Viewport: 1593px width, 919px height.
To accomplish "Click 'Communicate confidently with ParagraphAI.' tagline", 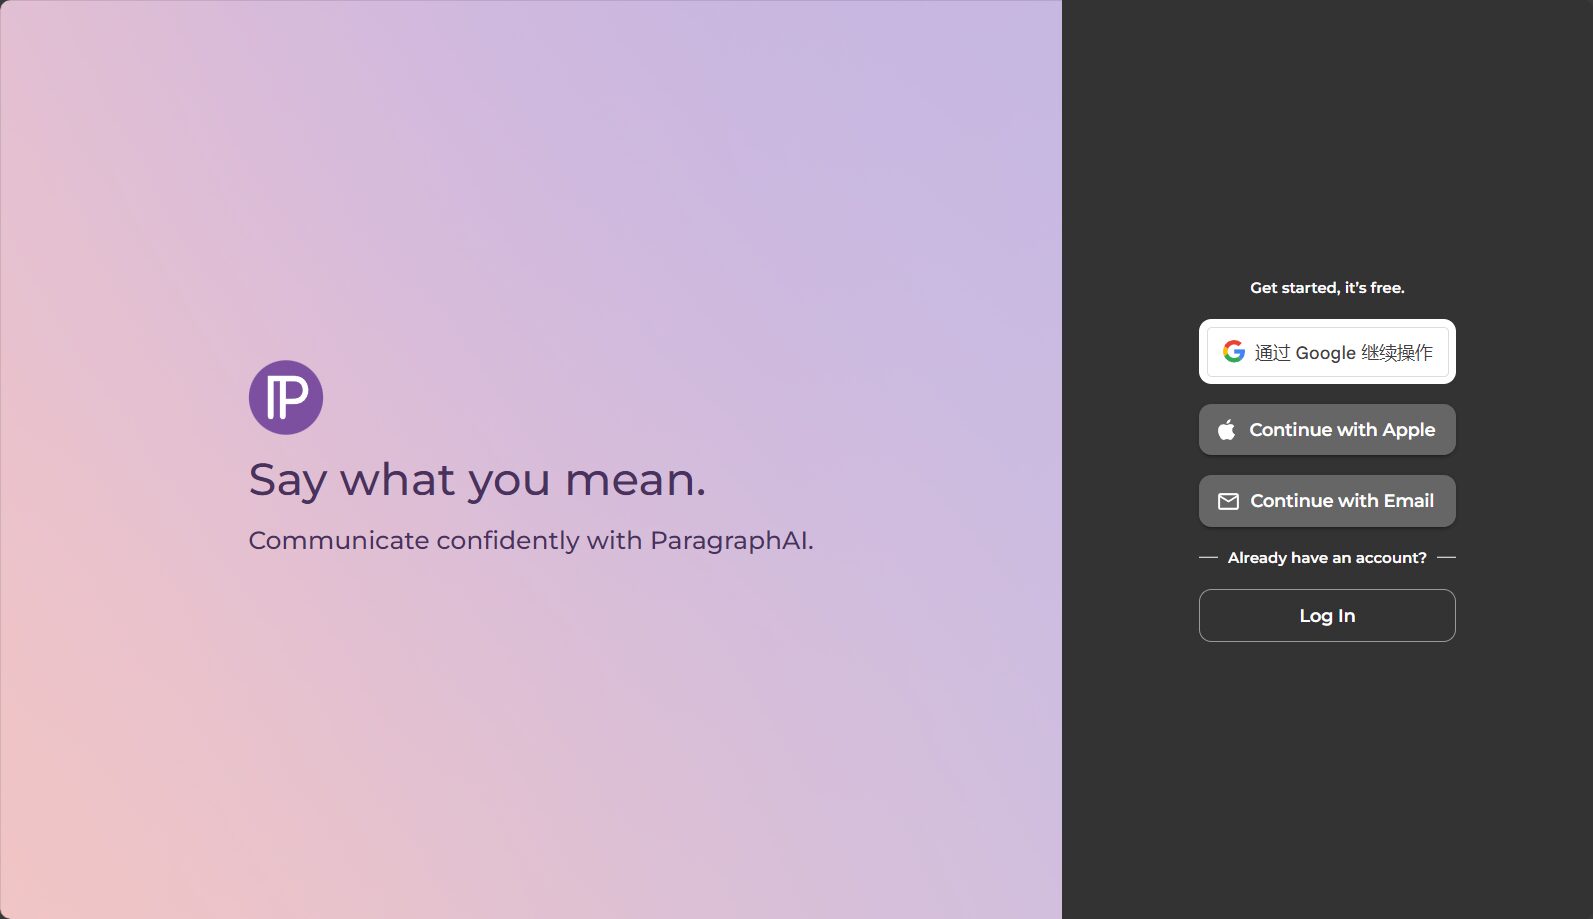I will tap(531, 541).
